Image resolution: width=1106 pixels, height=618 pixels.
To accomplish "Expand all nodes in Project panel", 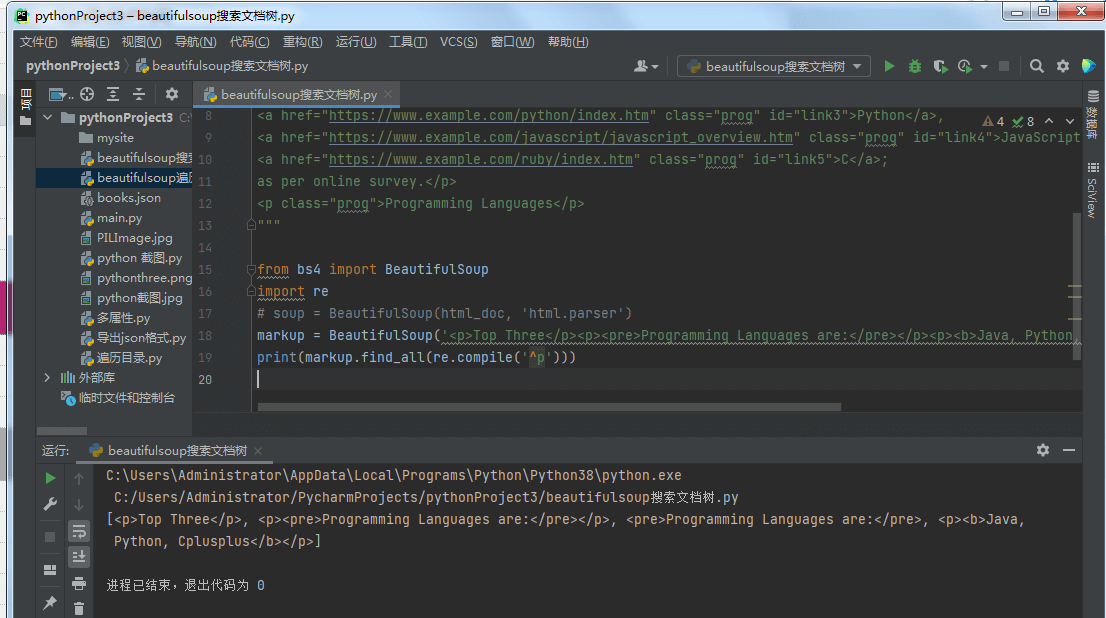I will tap(113, 94).
